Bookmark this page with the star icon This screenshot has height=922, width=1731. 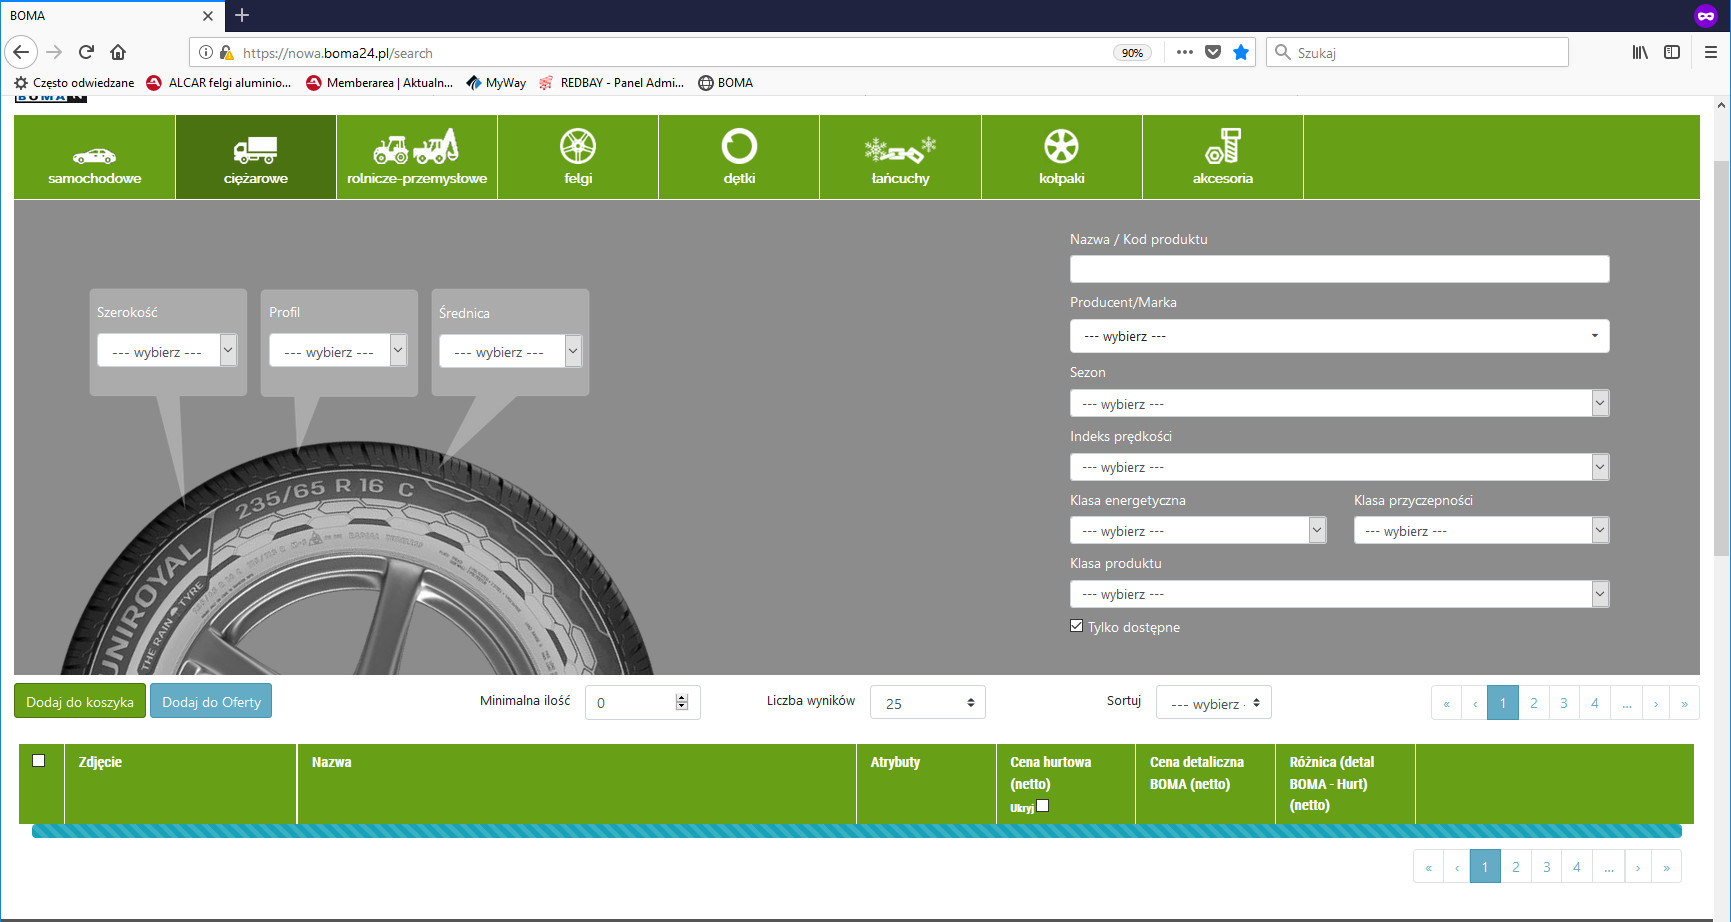1241,53
